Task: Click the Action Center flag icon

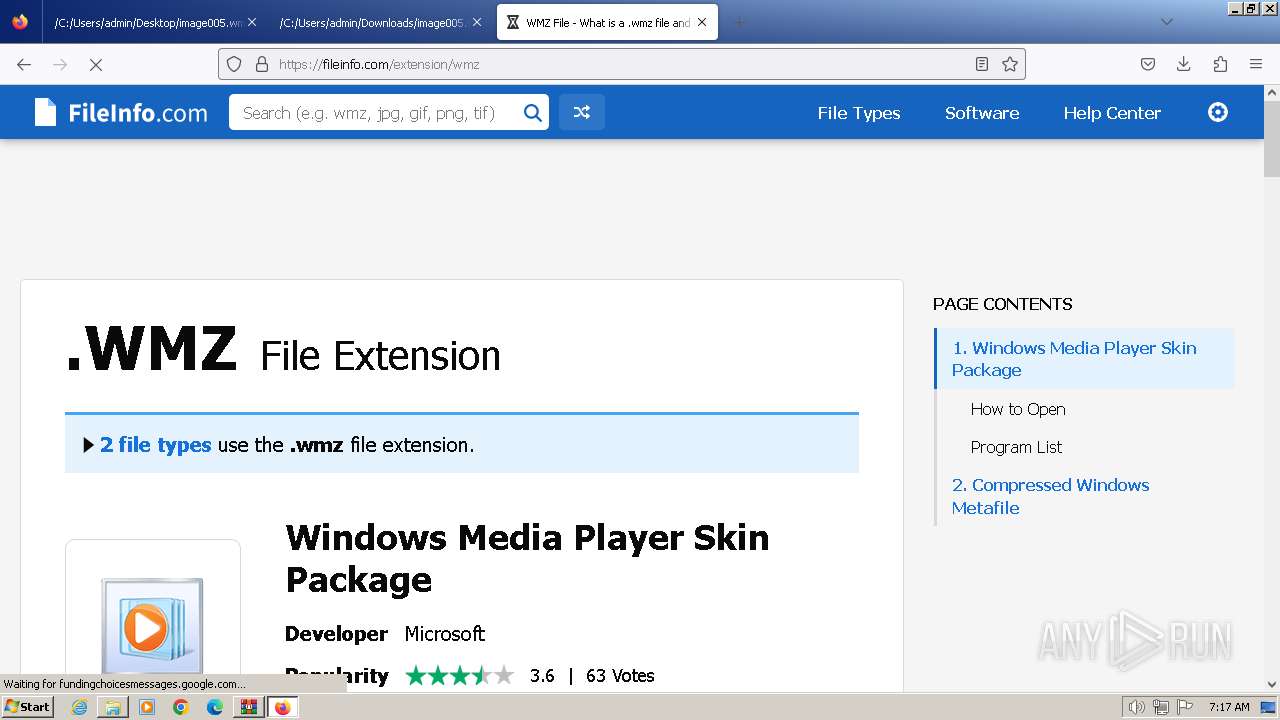Action: click(1185, 707)
